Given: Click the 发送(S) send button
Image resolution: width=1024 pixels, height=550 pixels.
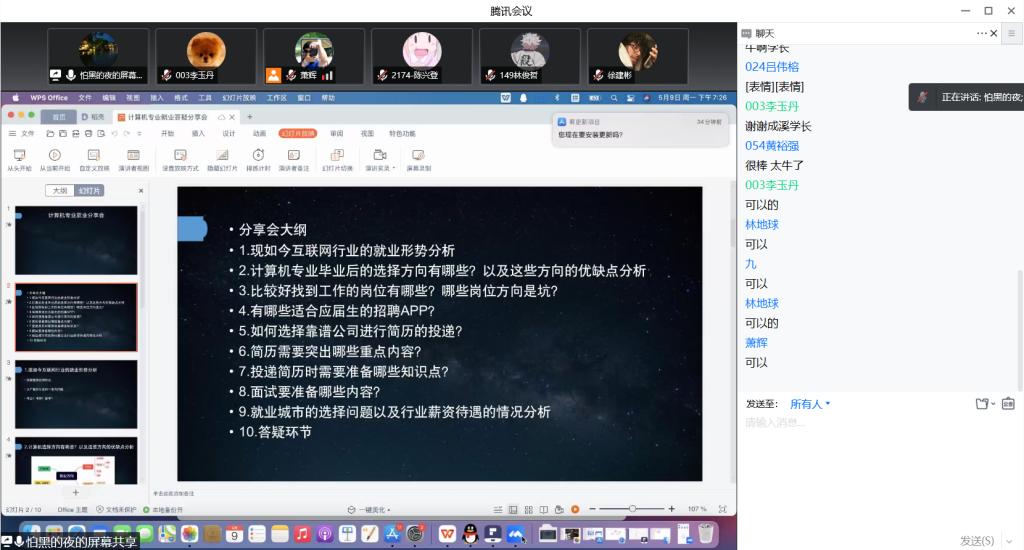Looking at the screenshot, I should [975, 540].
